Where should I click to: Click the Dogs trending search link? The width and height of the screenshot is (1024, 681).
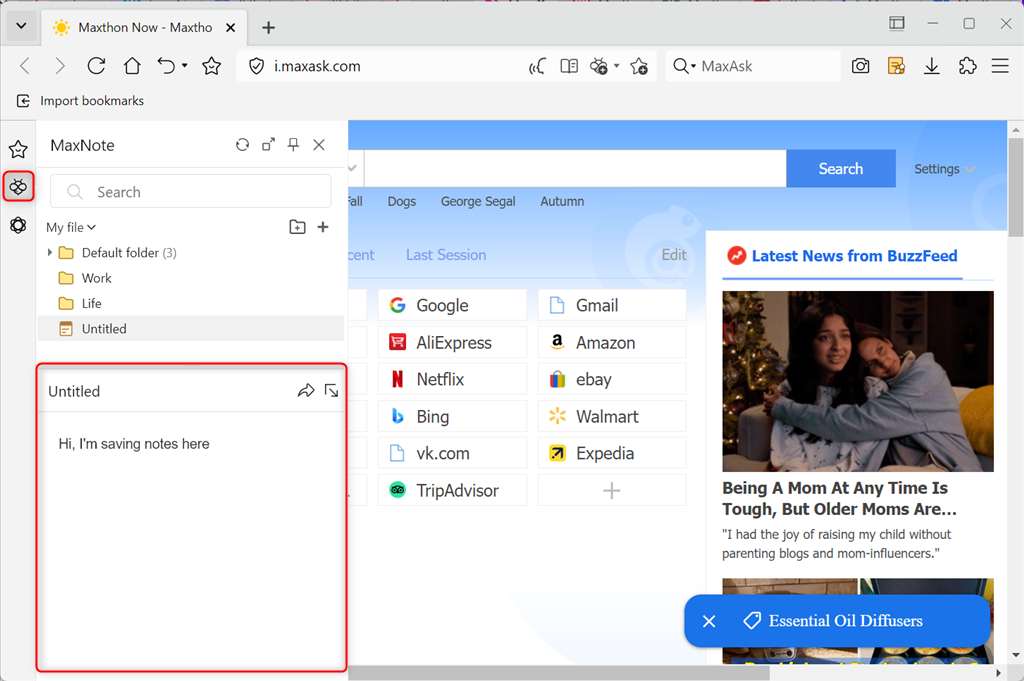(x=402, y=202)
